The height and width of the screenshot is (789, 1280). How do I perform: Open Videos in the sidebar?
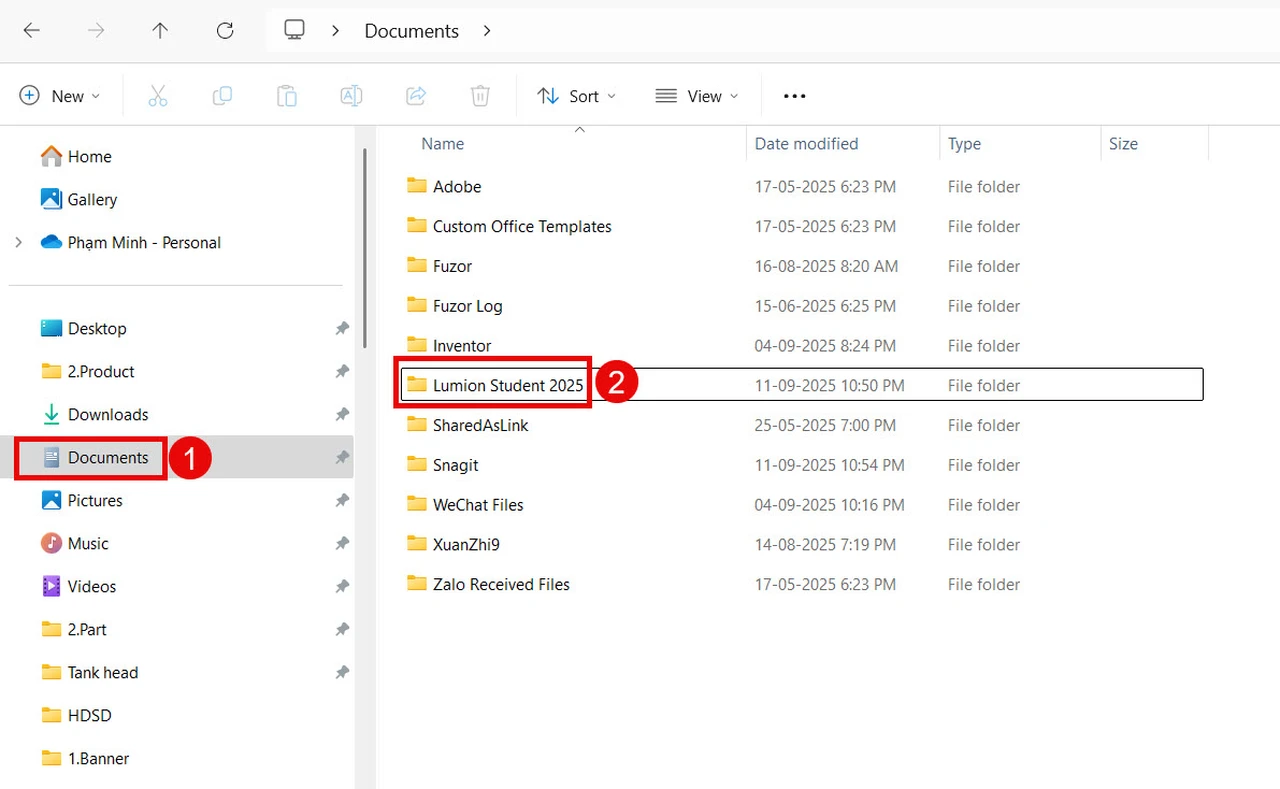tap(78, 586)
